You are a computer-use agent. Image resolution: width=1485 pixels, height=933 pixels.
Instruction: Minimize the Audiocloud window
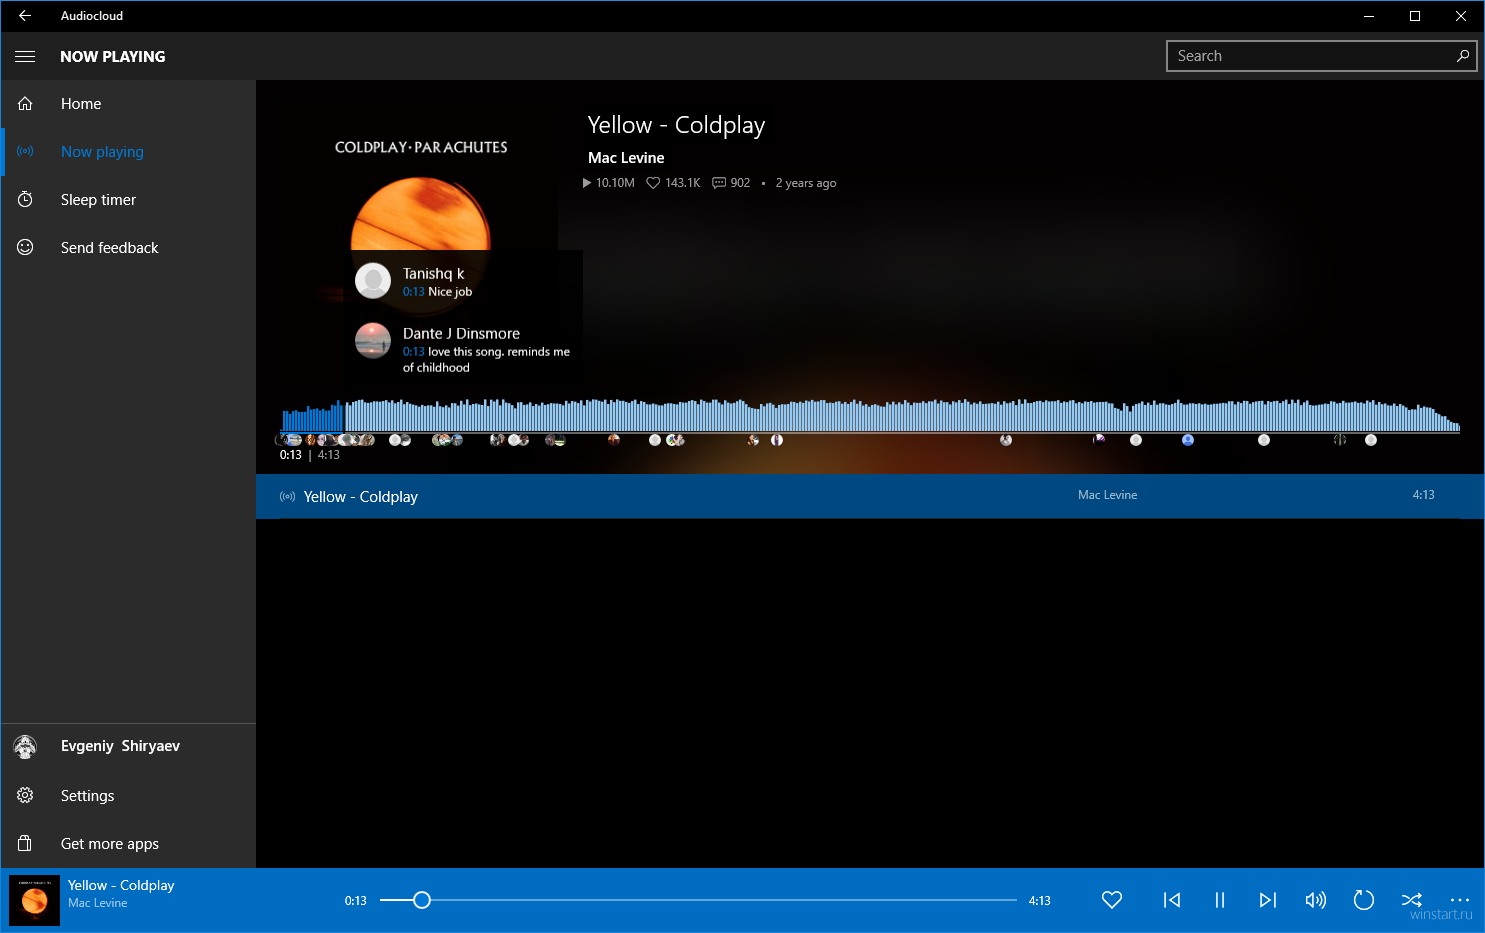tap(1369, 16)
